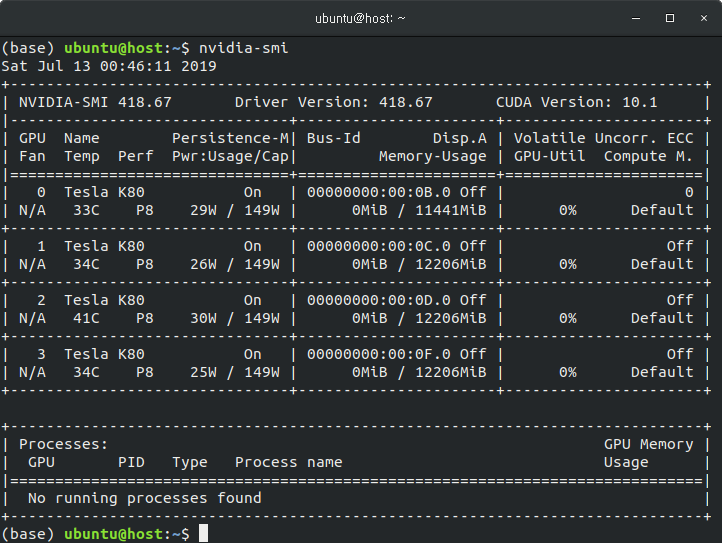Close the ubuntu@host terminal window
722x543 pixels.
704,18
